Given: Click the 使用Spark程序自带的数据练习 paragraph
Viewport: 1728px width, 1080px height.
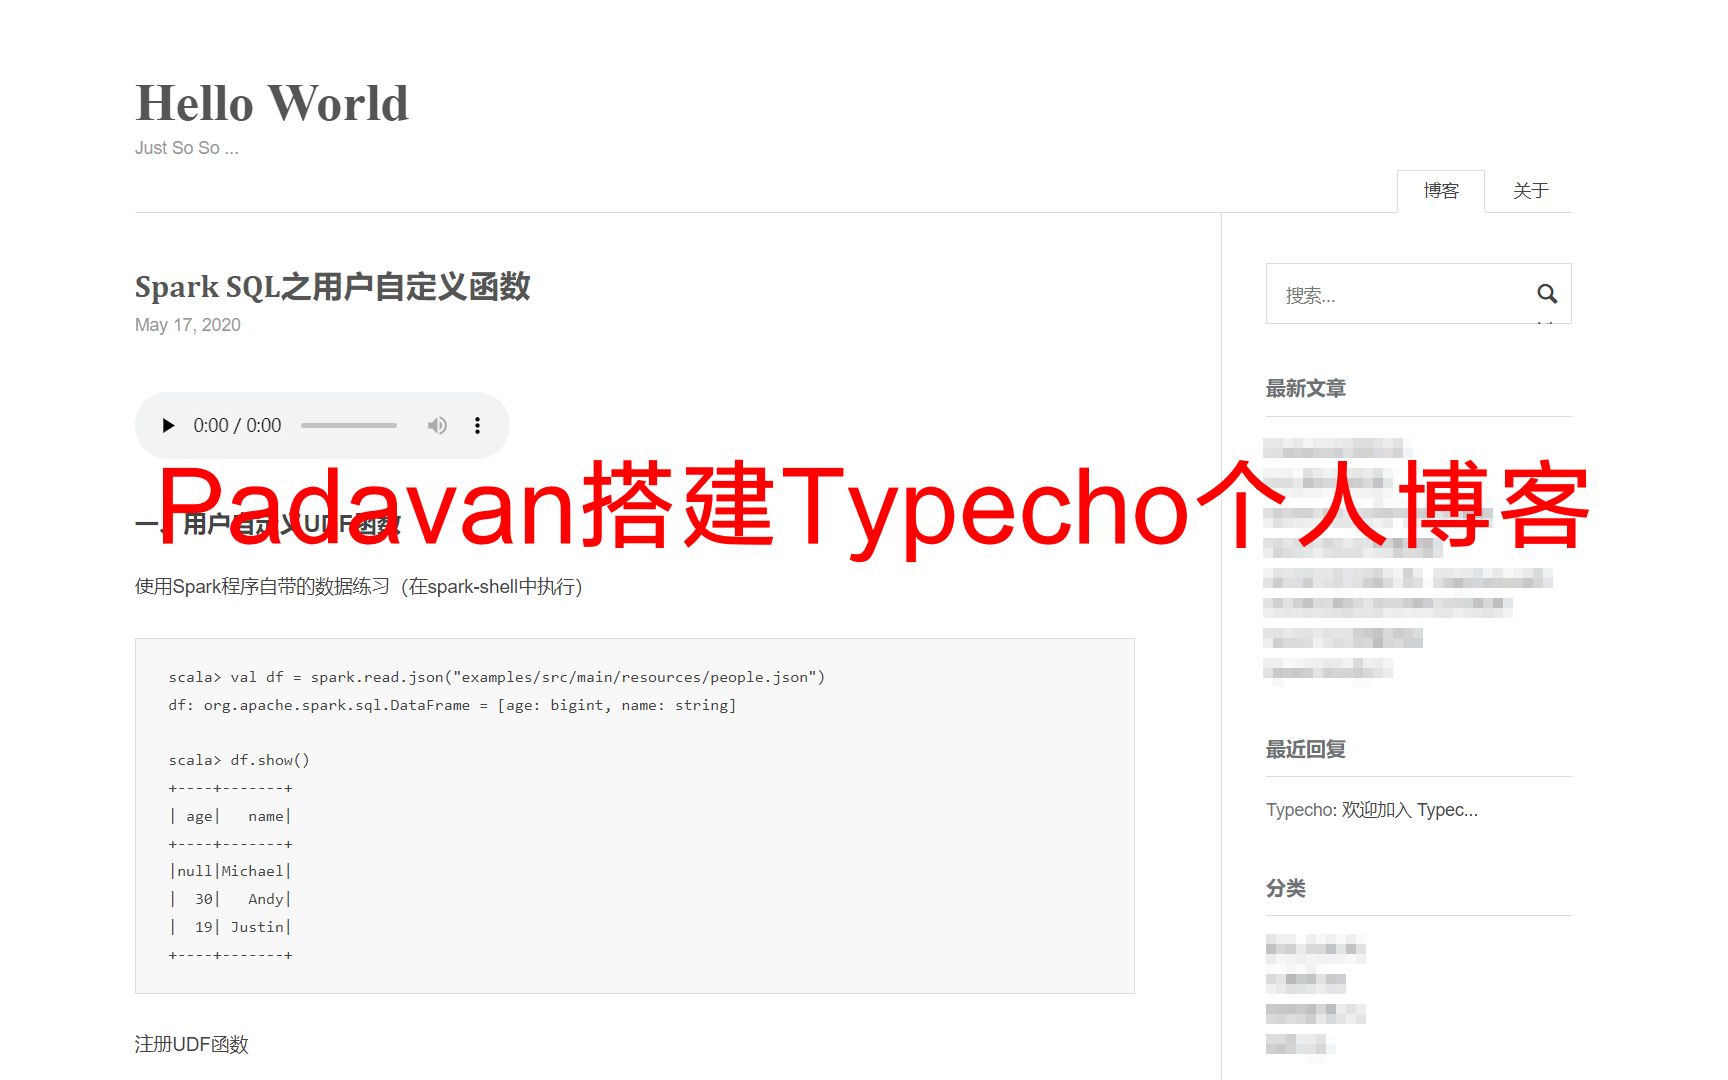Looking at the screenshot, I should 358,586.
